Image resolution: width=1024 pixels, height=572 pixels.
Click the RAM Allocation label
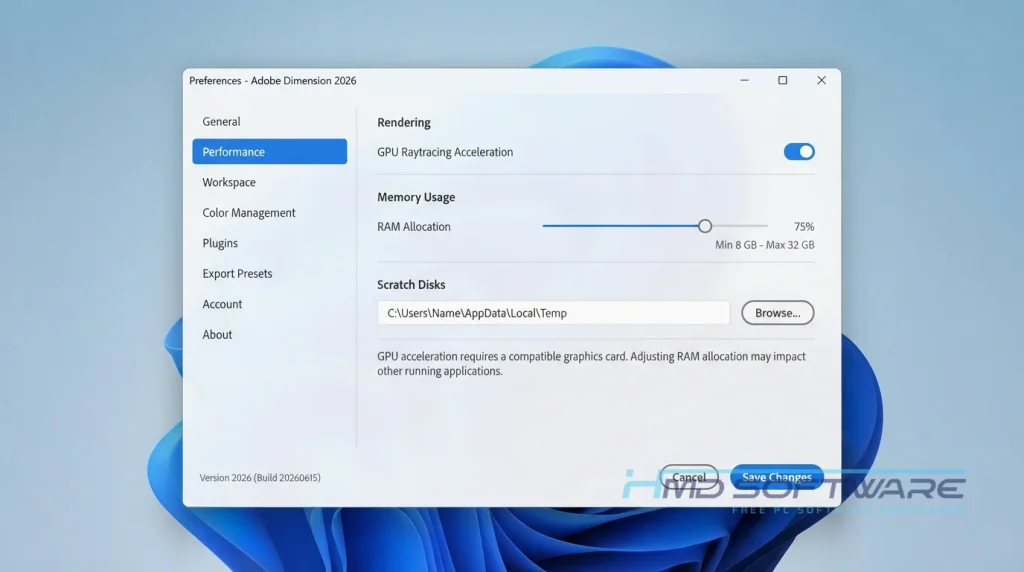coord(413,227)
